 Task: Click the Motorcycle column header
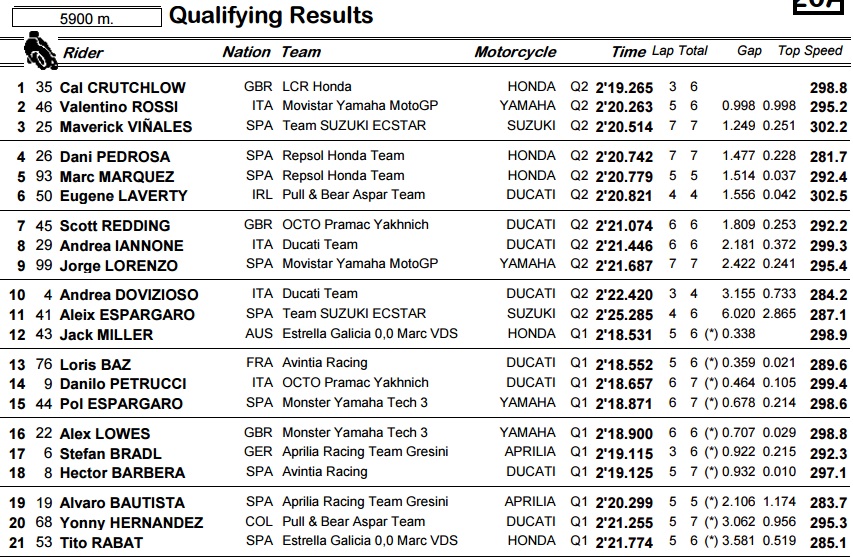coord(515,52)
